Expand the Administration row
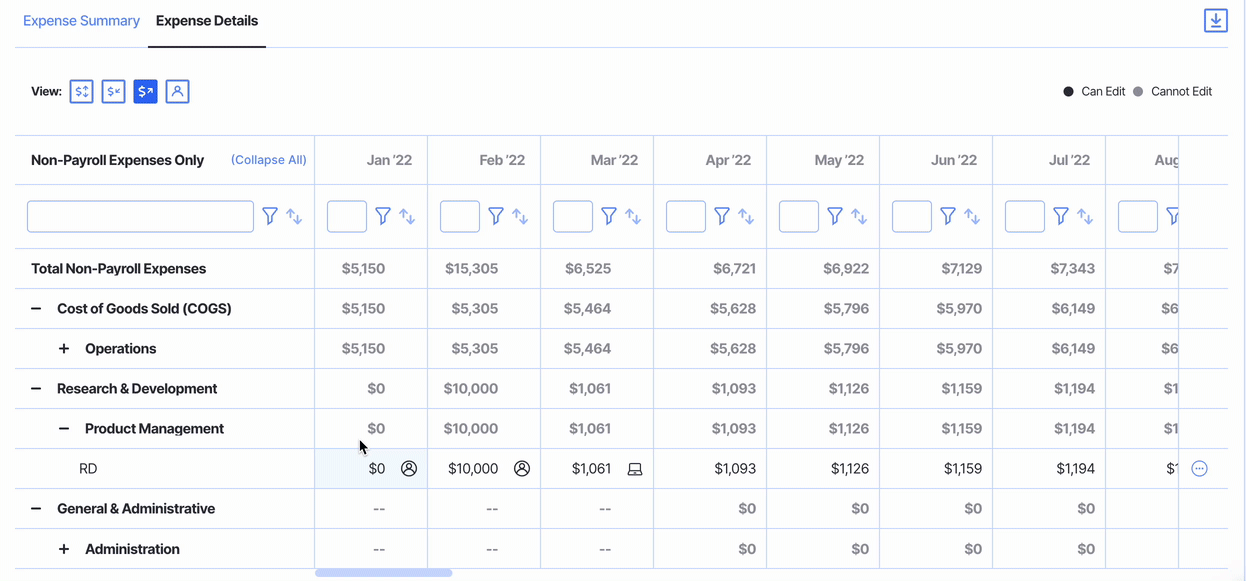 click(x=64, y=549)
